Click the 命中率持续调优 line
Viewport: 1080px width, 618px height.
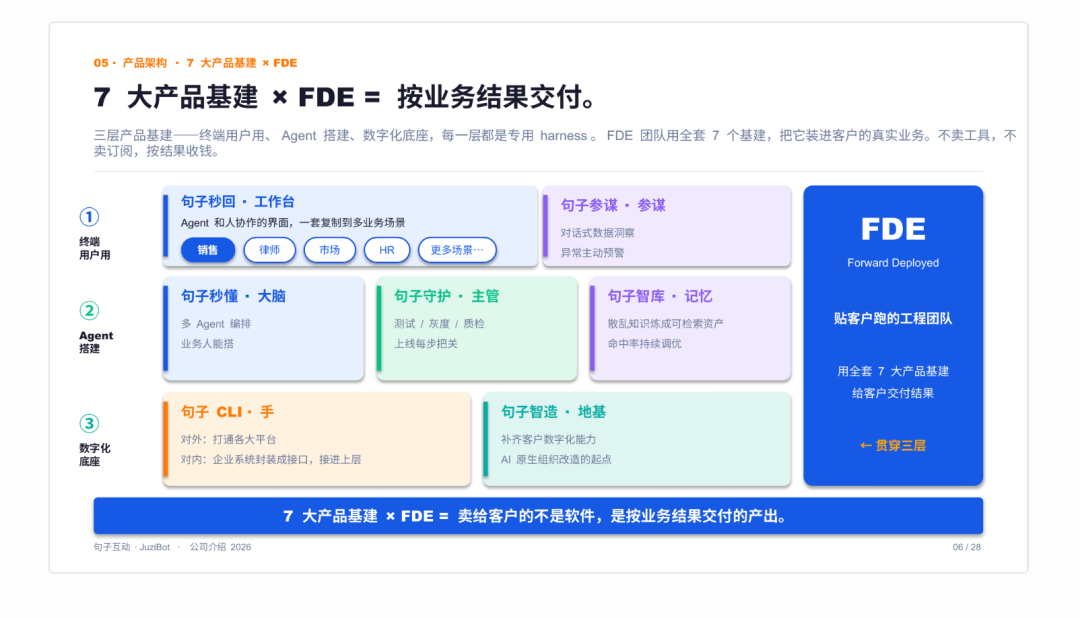644,344
